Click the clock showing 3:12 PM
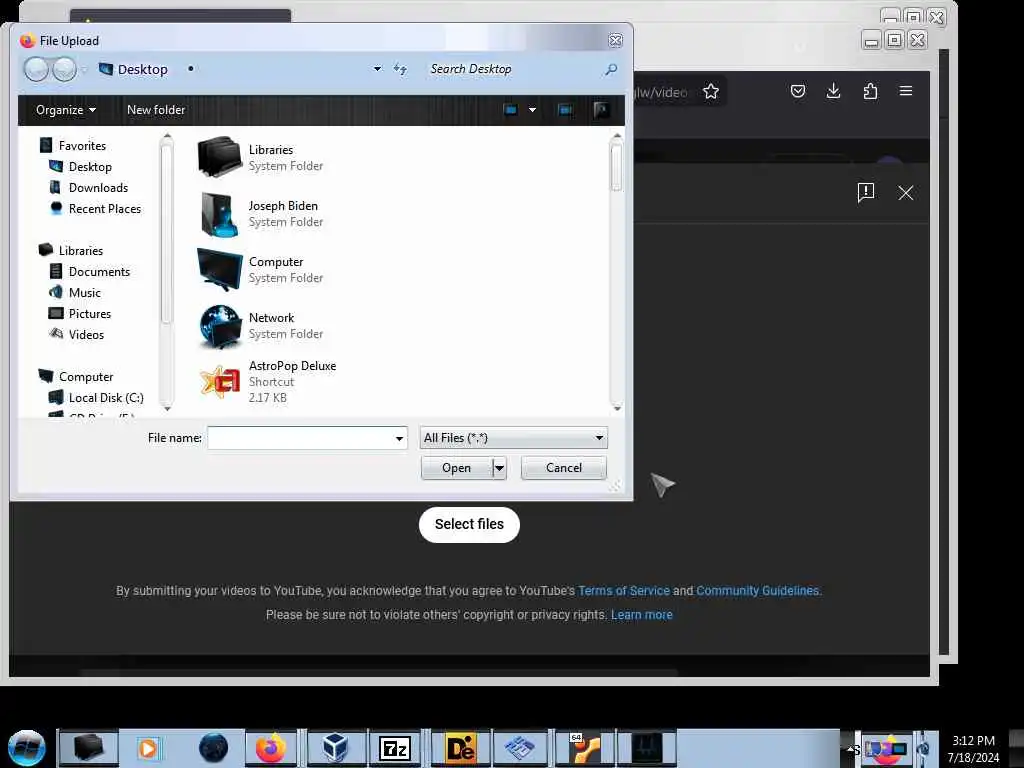 click(973, 741)
